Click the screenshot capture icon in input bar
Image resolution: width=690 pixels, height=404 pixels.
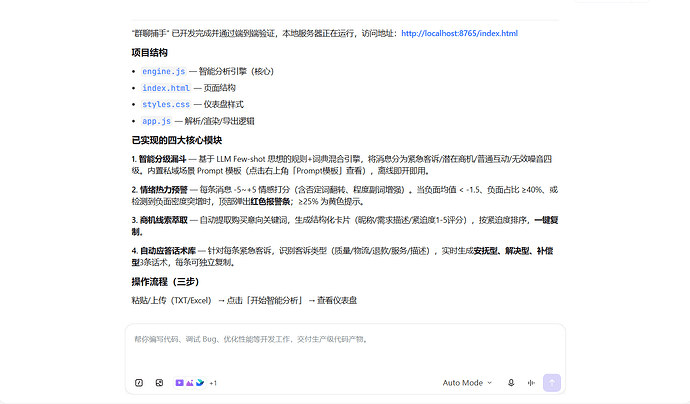(159, 383)
